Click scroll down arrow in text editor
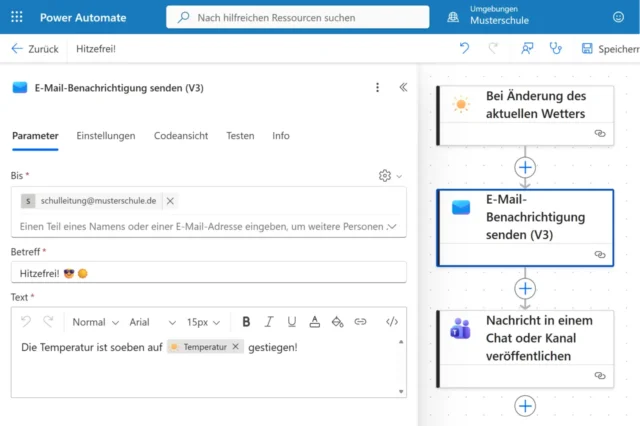 (401, 392)
